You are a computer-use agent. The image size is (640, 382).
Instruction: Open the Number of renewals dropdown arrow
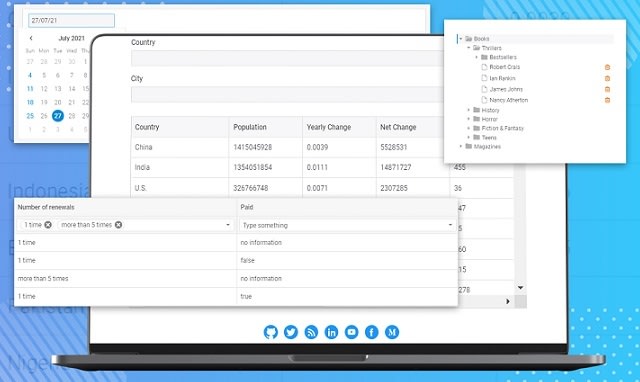[x=228, y=225]
